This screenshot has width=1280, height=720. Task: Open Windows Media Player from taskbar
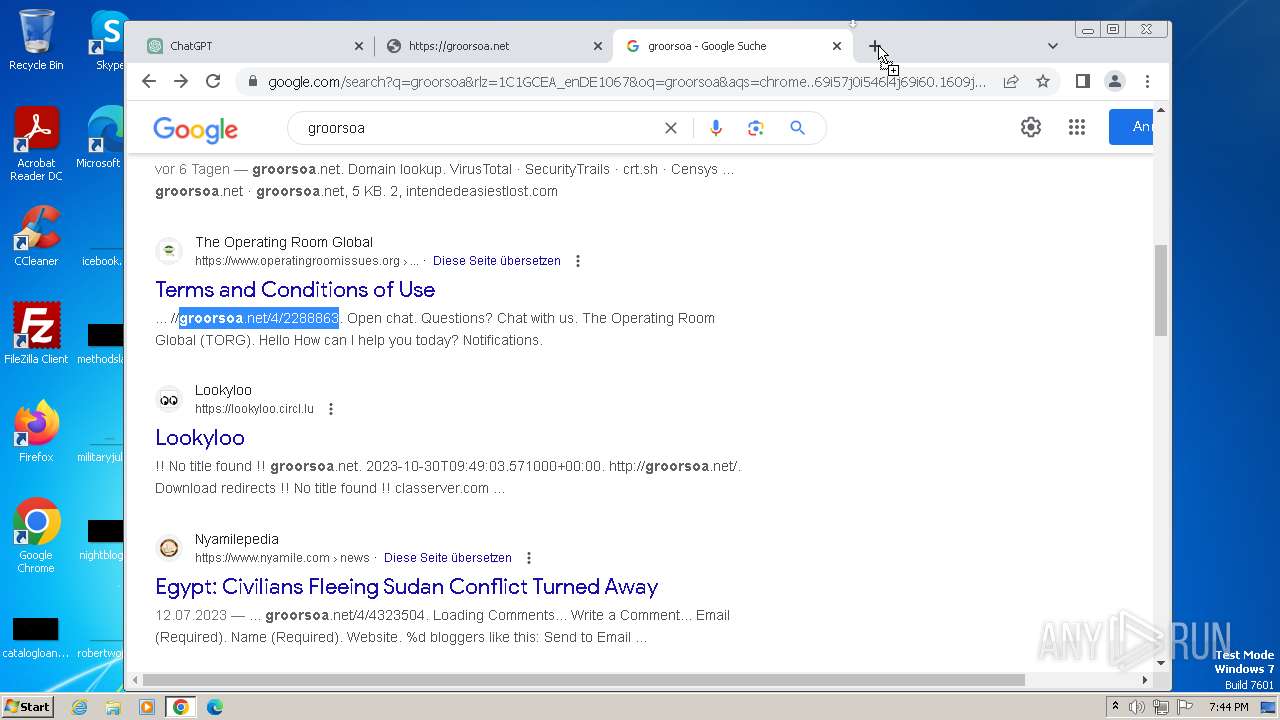pos(147,707)
